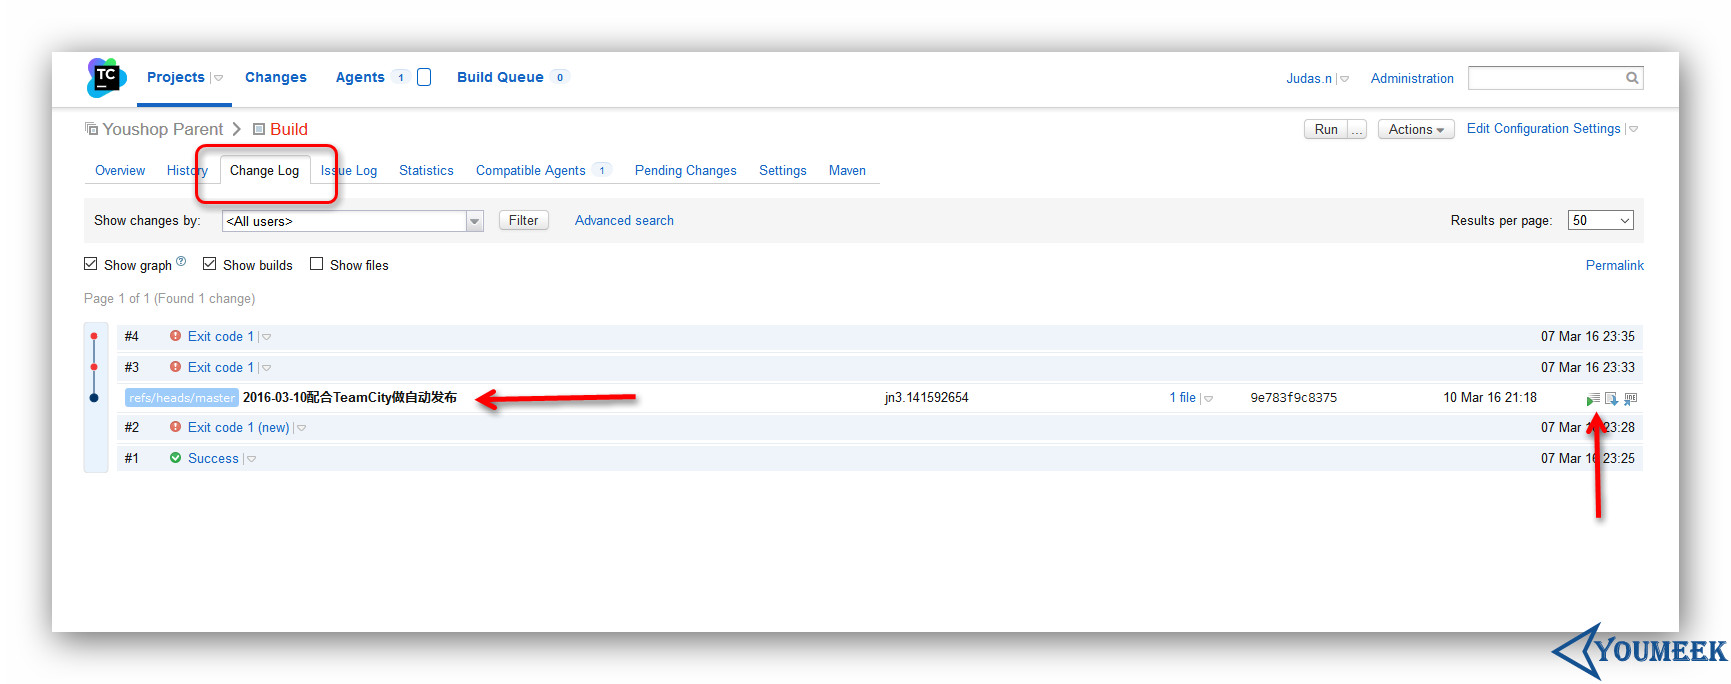Open the Advanced search link
Viewport: 1731px width, 684px height.
tap(624, 220)
